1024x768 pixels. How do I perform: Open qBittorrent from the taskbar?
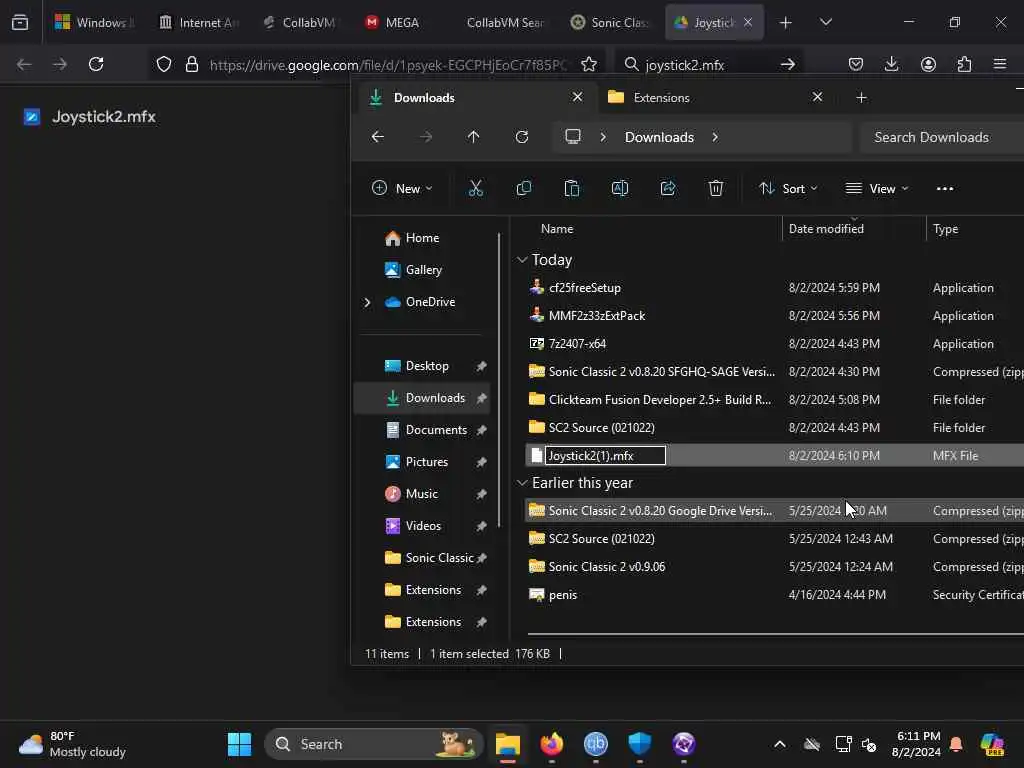(596, 744)
